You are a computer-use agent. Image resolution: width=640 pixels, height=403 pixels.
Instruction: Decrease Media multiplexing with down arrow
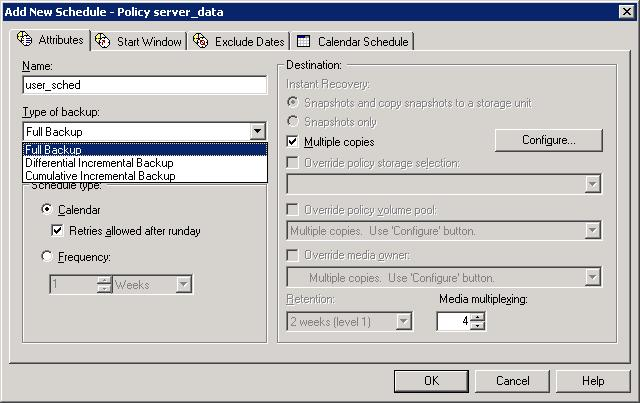coord(478,326)
